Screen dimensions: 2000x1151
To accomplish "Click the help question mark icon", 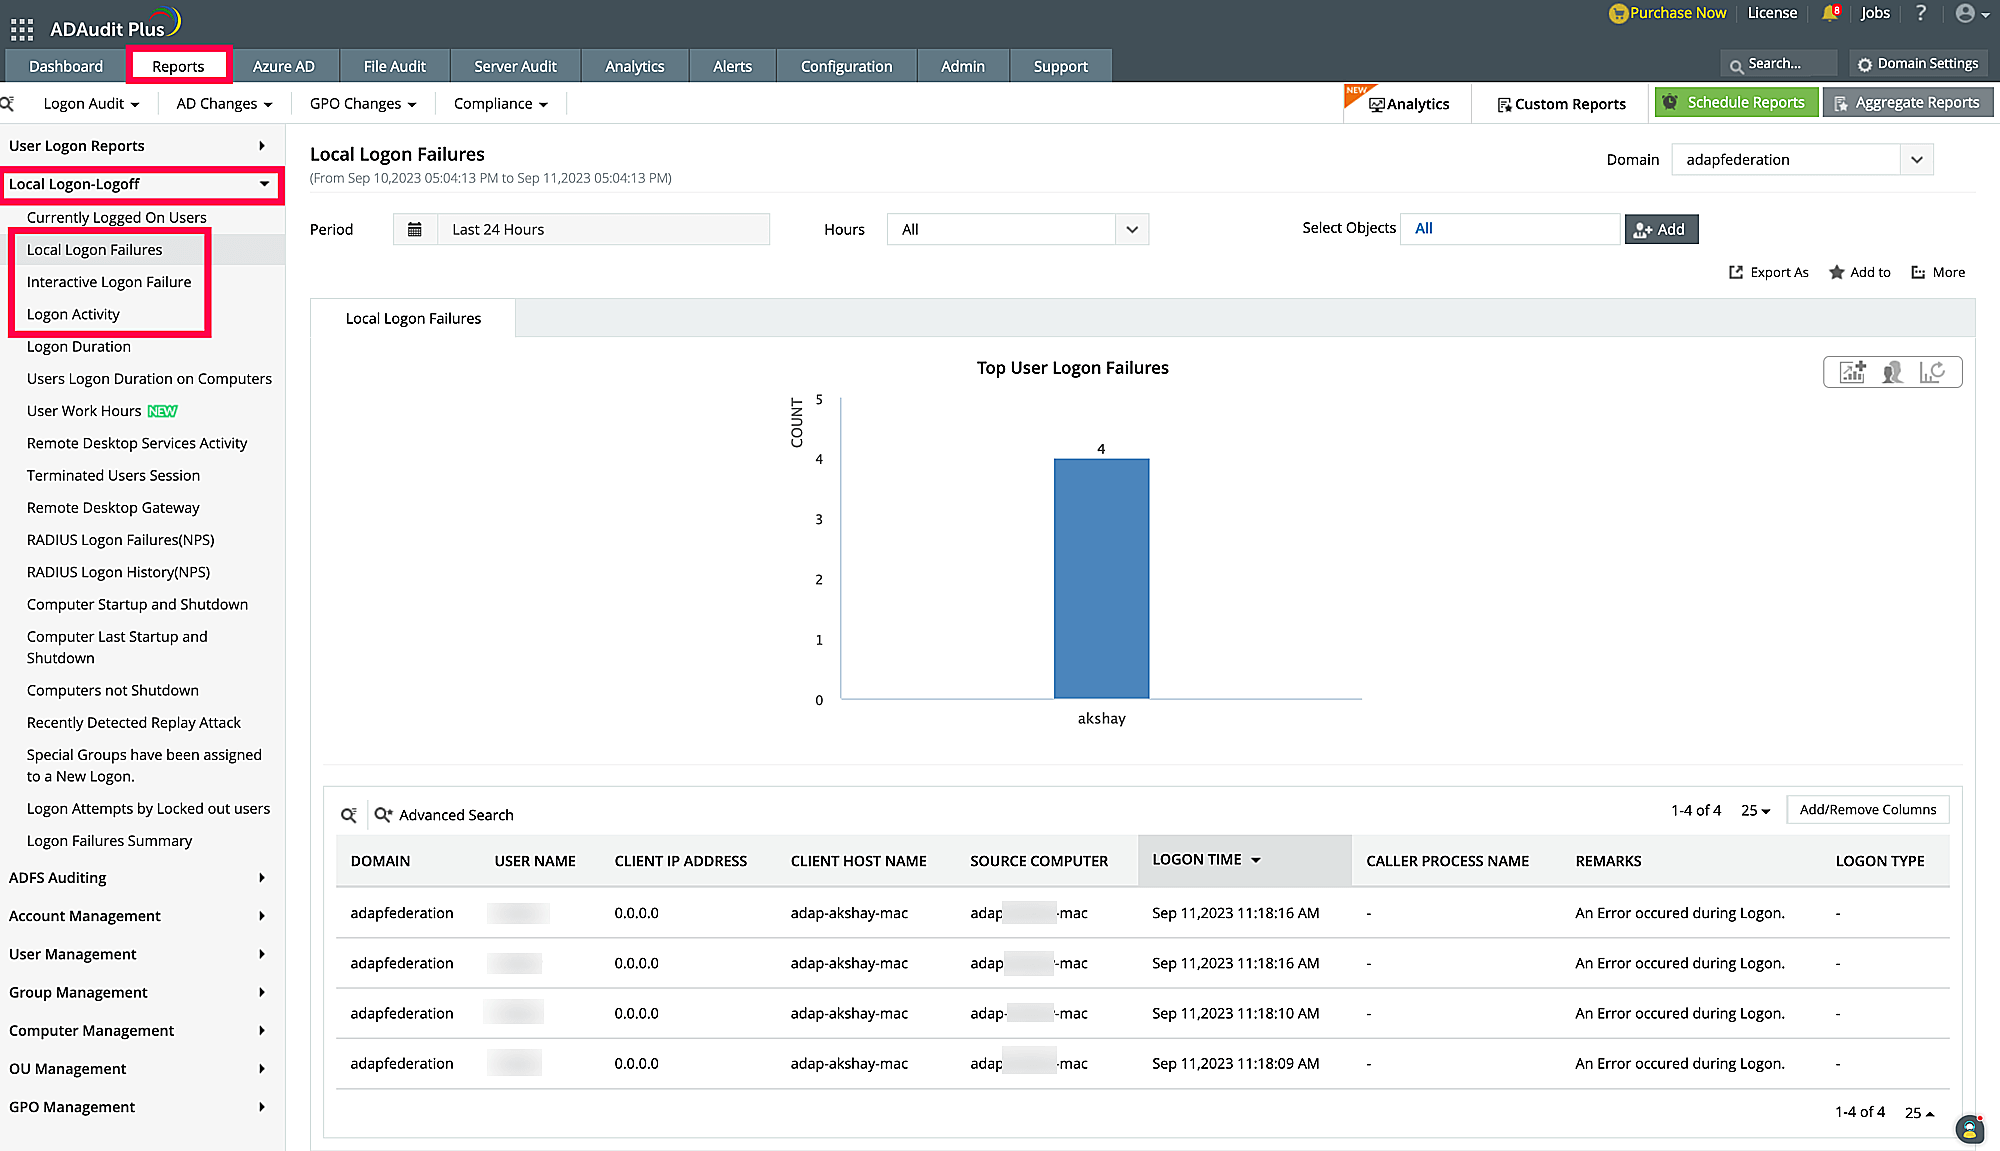I will (1921, 13).
